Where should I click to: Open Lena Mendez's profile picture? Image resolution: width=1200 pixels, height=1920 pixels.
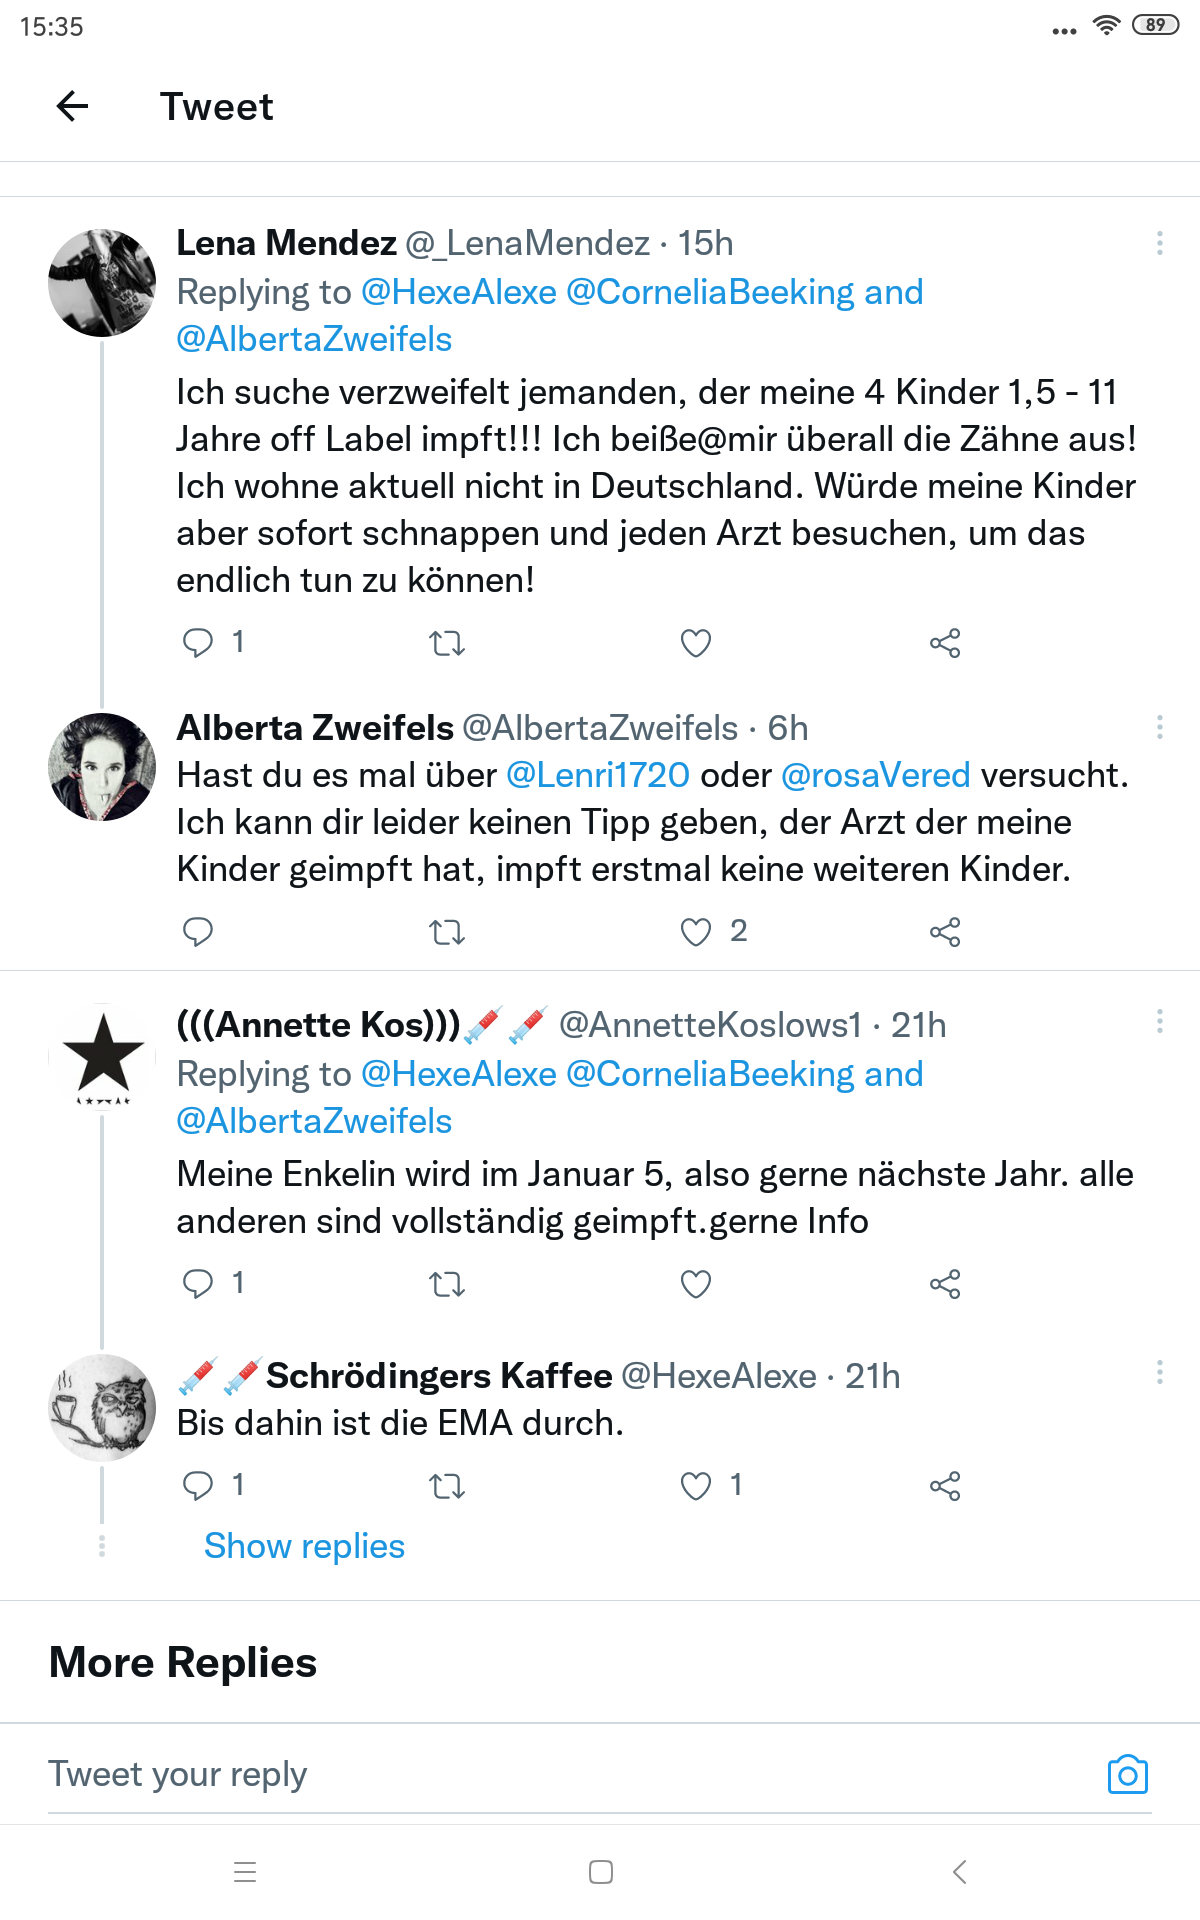click(102, 283)
